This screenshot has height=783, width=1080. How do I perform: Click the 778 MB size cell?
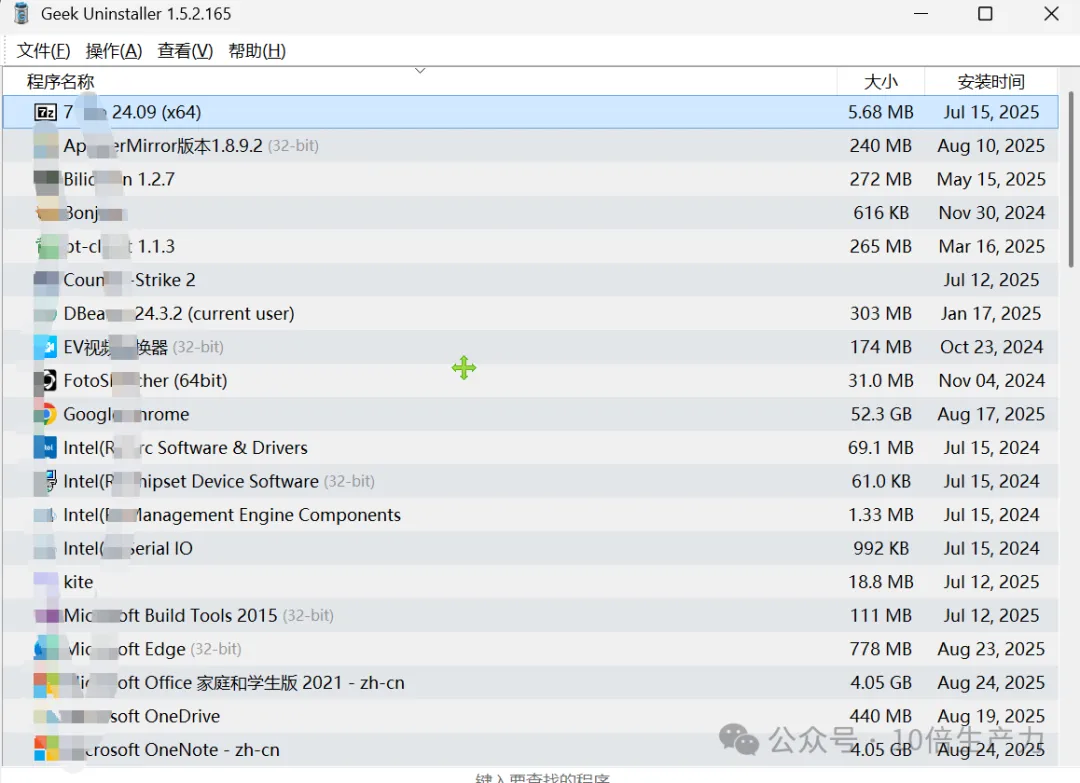(881, 649)
